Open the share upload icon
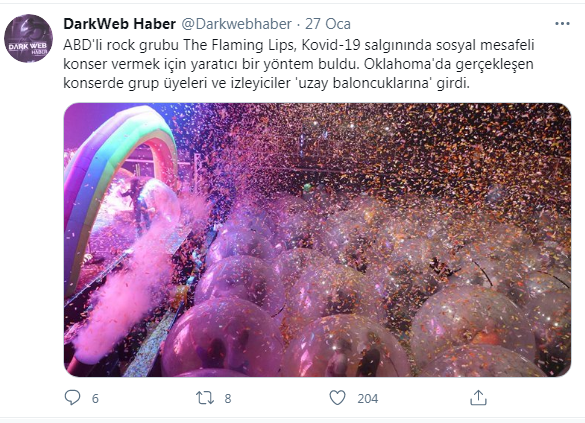Image resolution: width=585 pixels, height=423 pixels. (478, 398)
